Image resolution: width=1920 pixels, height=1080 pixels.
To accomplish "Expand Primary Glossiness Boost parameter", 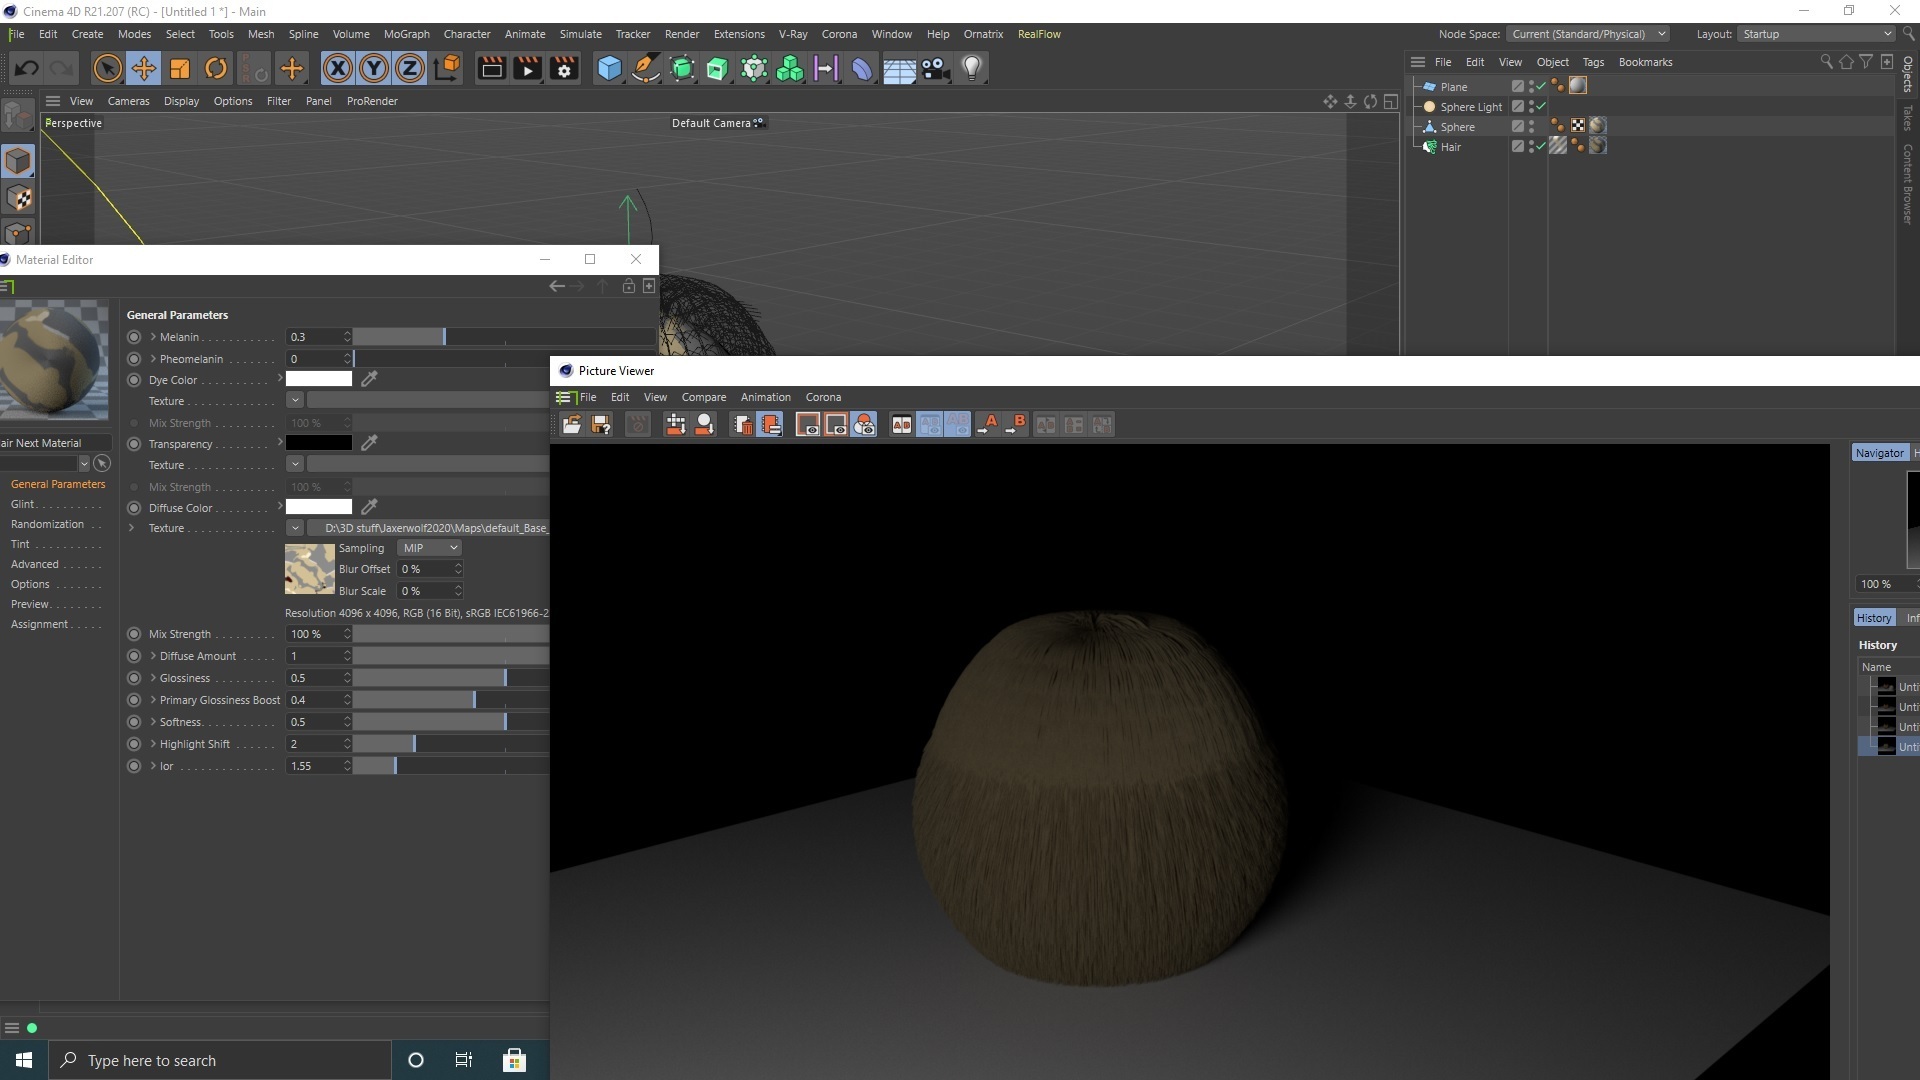I will [153, 700].
